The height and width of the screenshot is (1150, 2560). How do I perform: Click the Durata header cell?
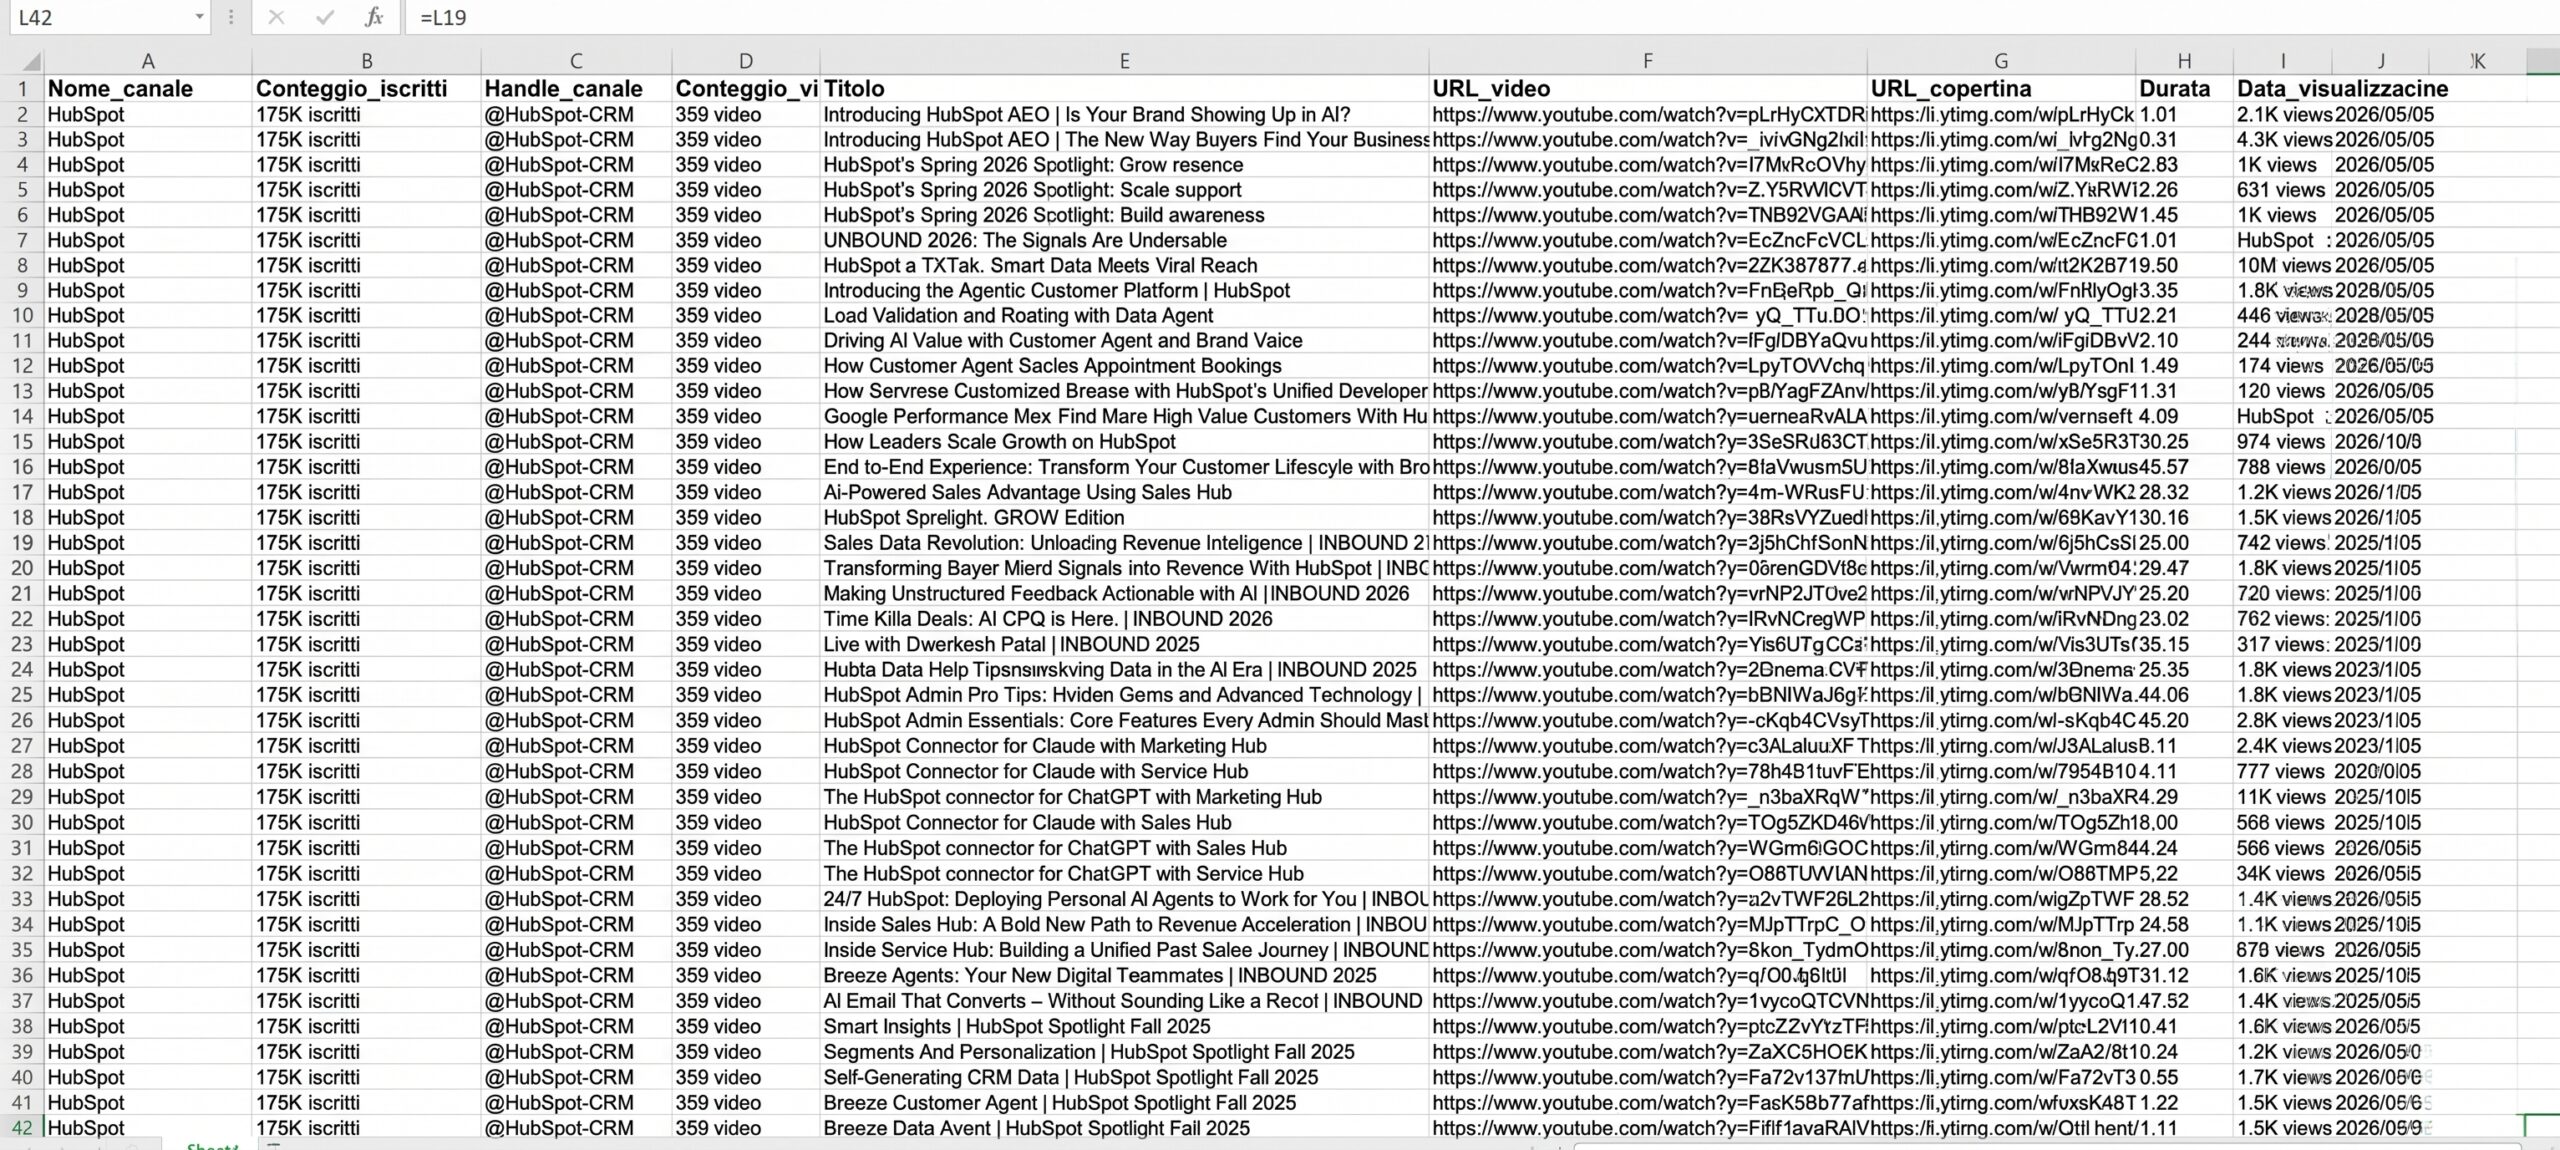click(x=2184, y=89)
